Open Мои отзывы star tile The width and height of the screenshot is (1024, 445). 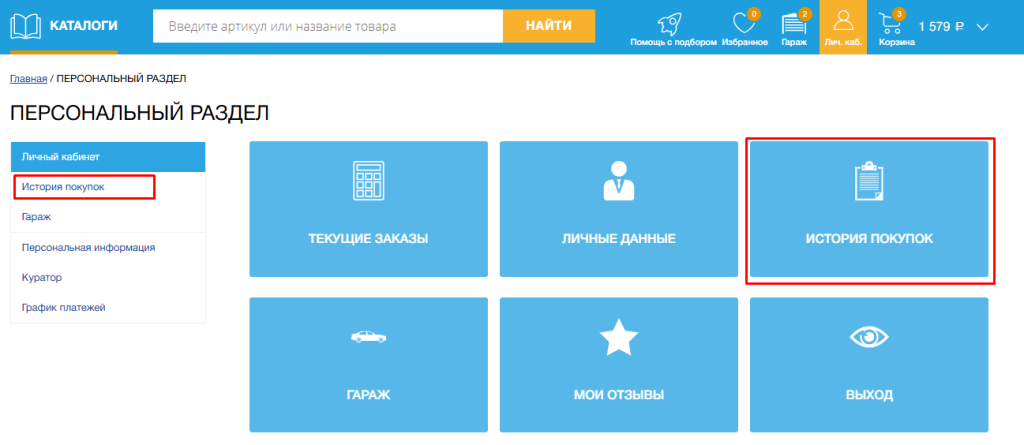[618, 364]
